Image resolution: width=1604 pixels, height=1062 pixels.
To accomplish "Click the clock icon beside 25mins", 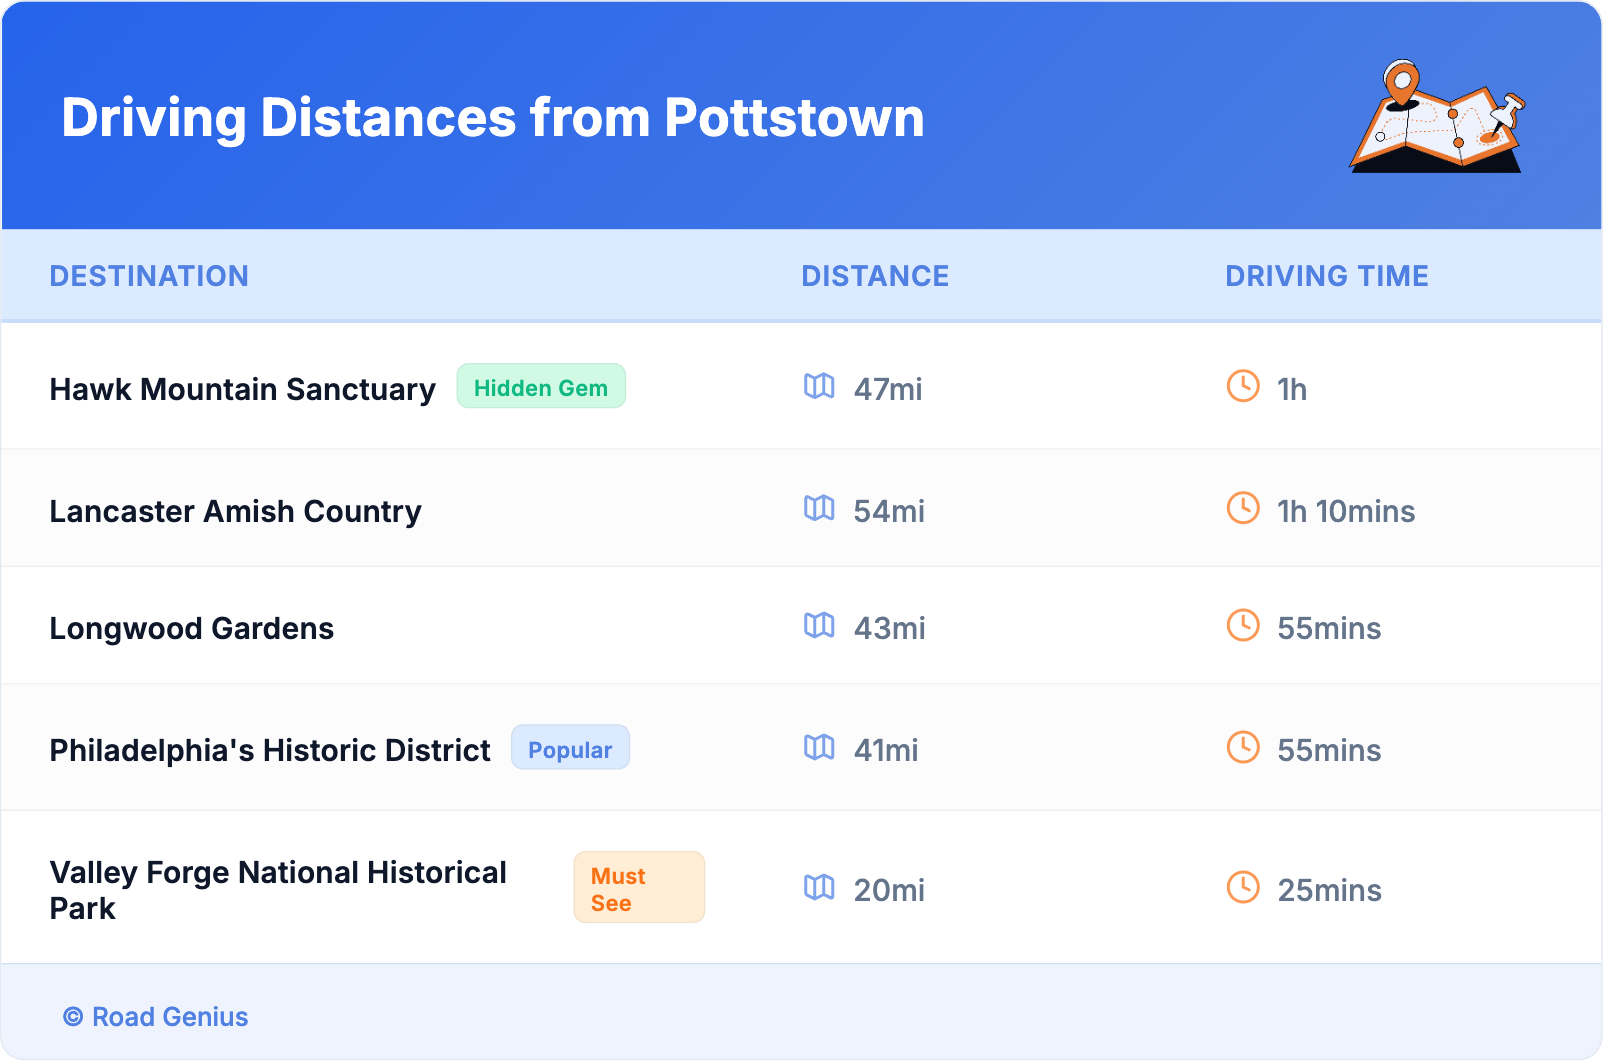I will point(1243,887).
